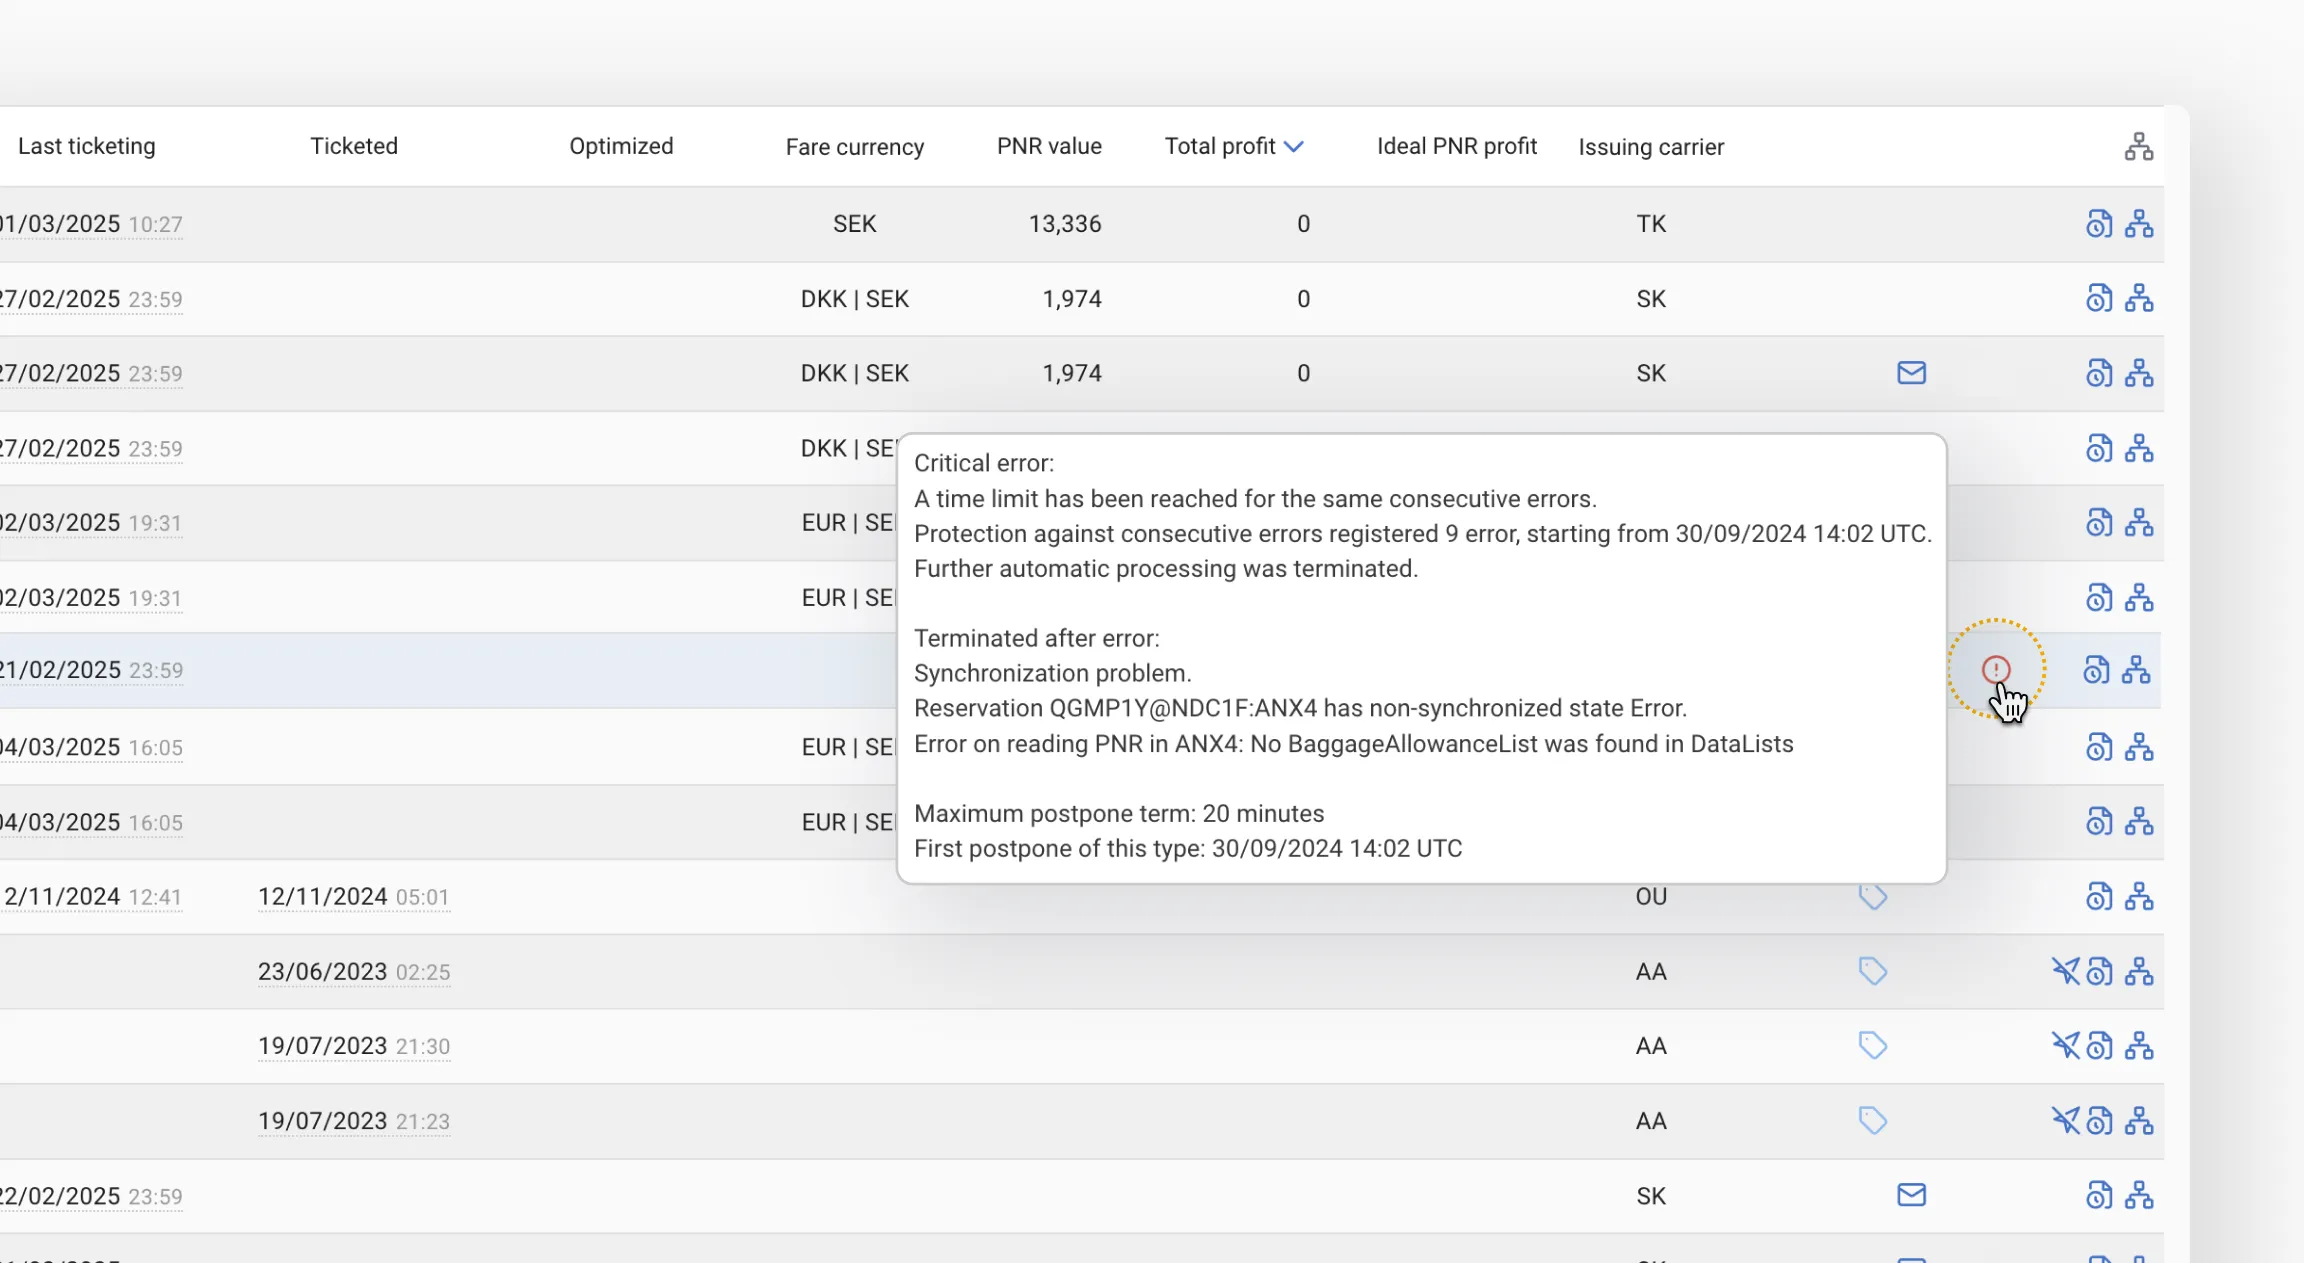Toggle Total profit sort arrow
This screenshot has width=2304, height=1263.
pyautogui.click(x=1293, y=147)
